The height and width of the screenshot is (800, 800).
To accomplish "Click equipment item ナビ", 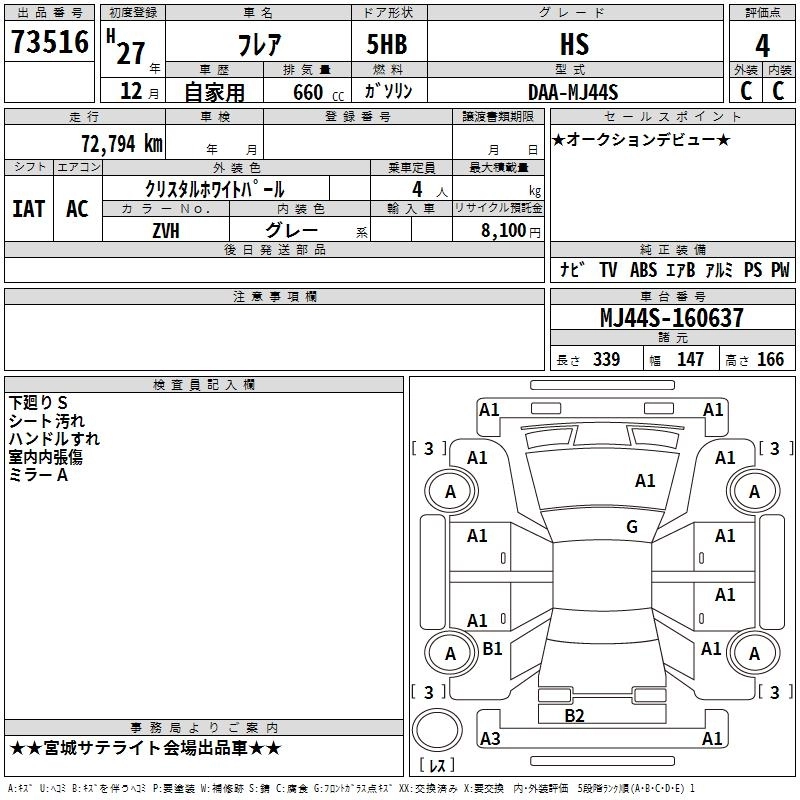I will click(572, 270).
